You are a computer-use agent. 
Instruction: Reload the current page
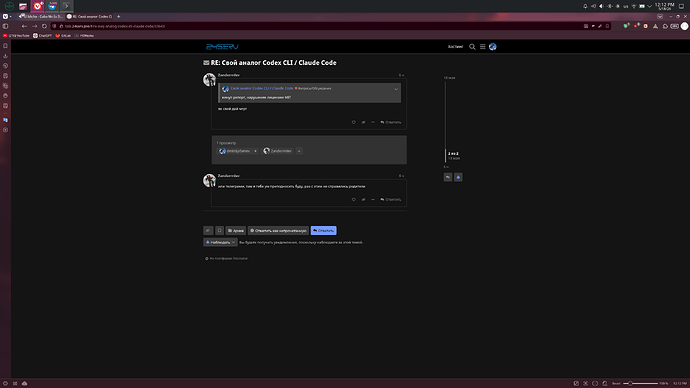[x=44, y=26]
